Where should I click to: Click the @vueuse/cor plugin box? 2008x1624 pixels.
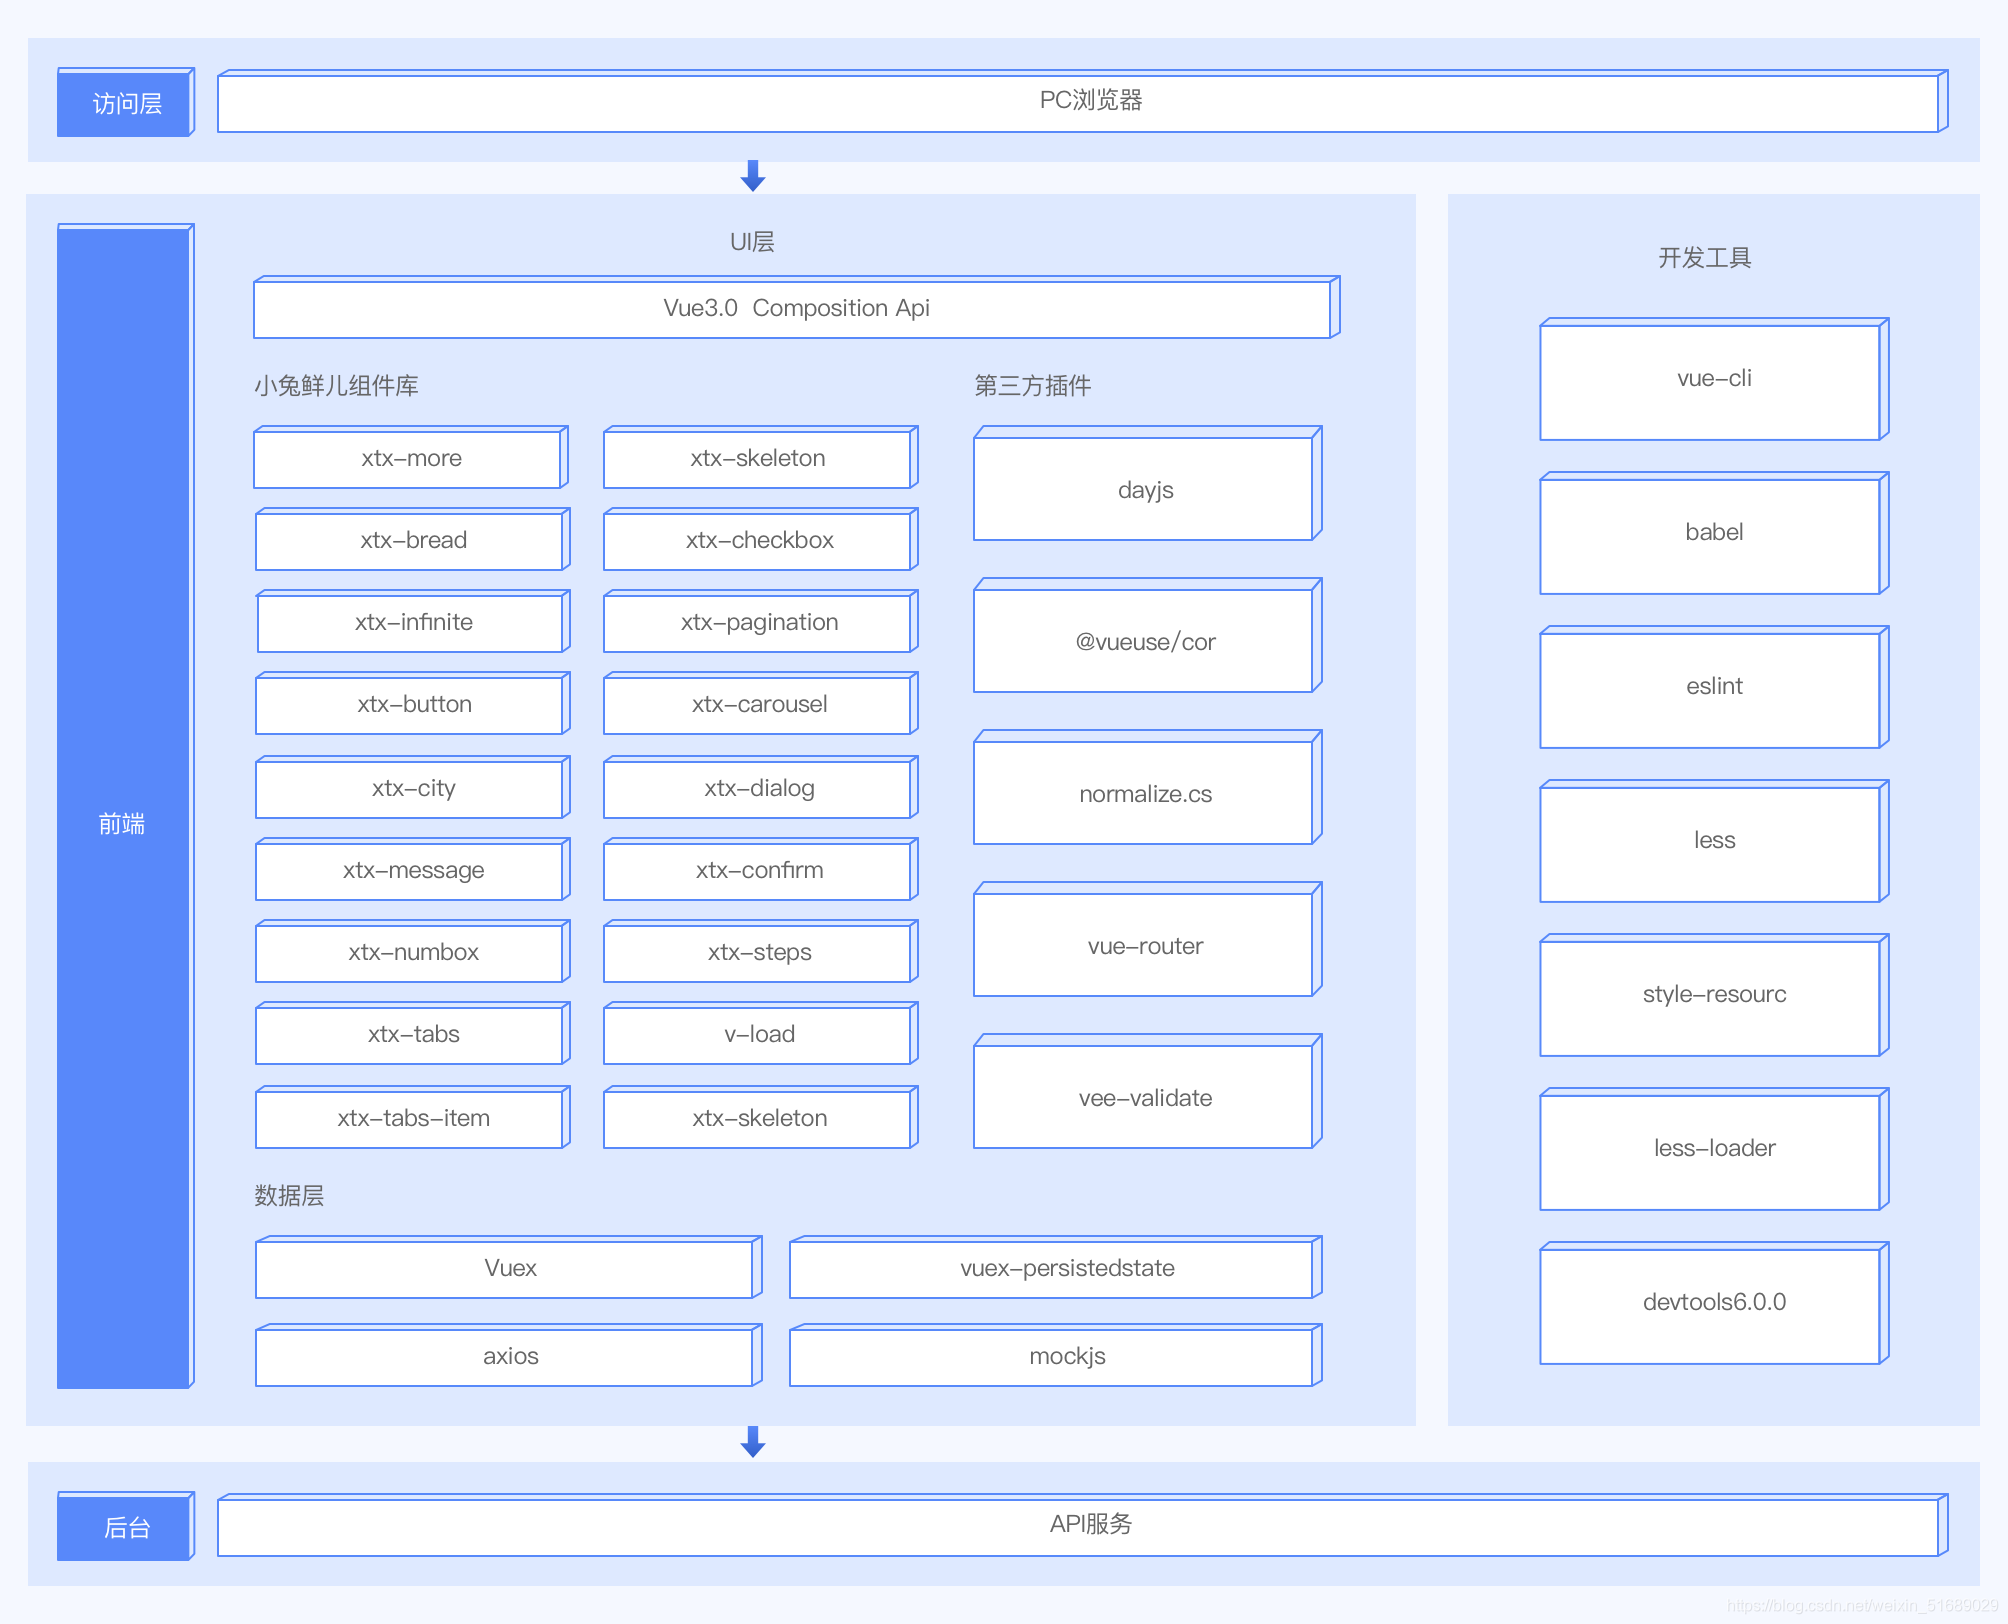[x=1147, y=635]
